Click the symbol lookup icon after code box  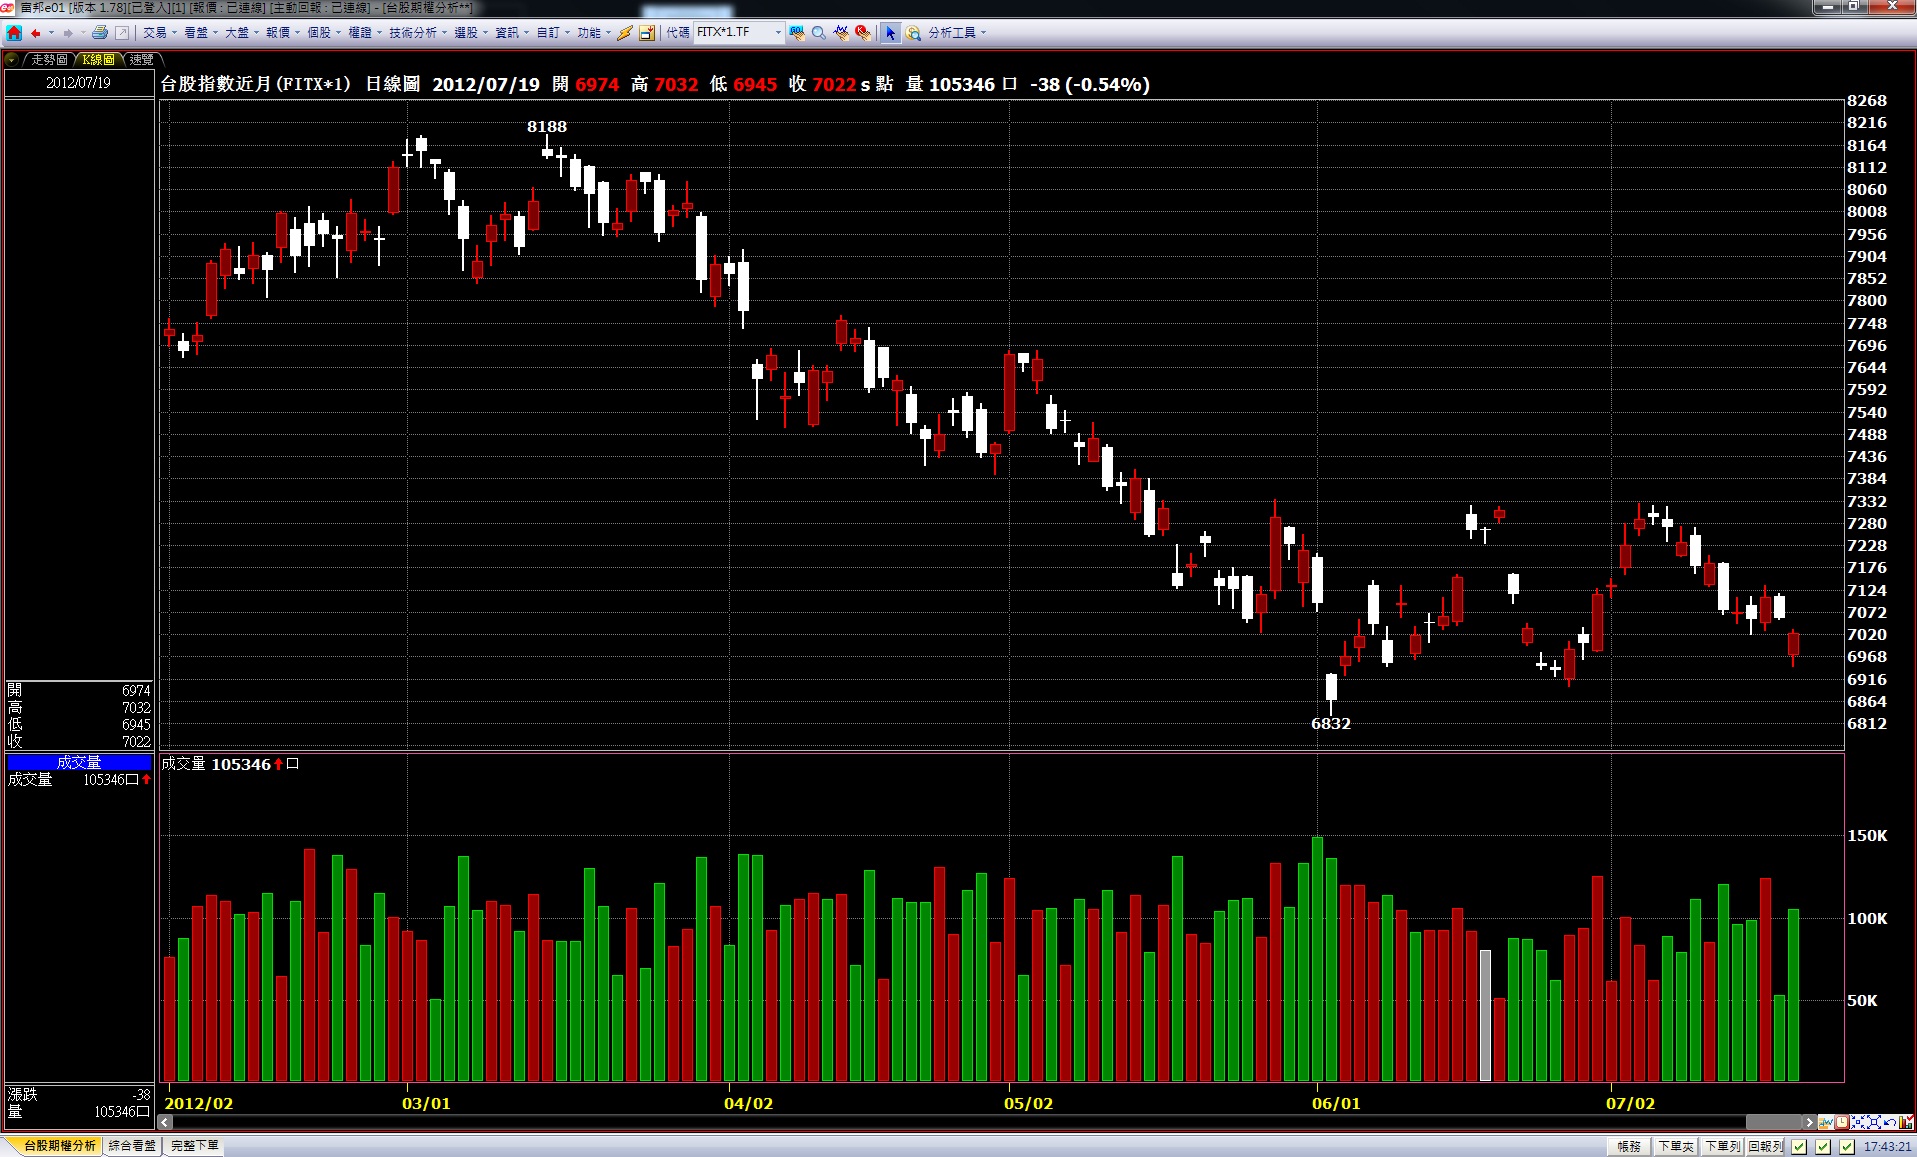tap(797, 33)
